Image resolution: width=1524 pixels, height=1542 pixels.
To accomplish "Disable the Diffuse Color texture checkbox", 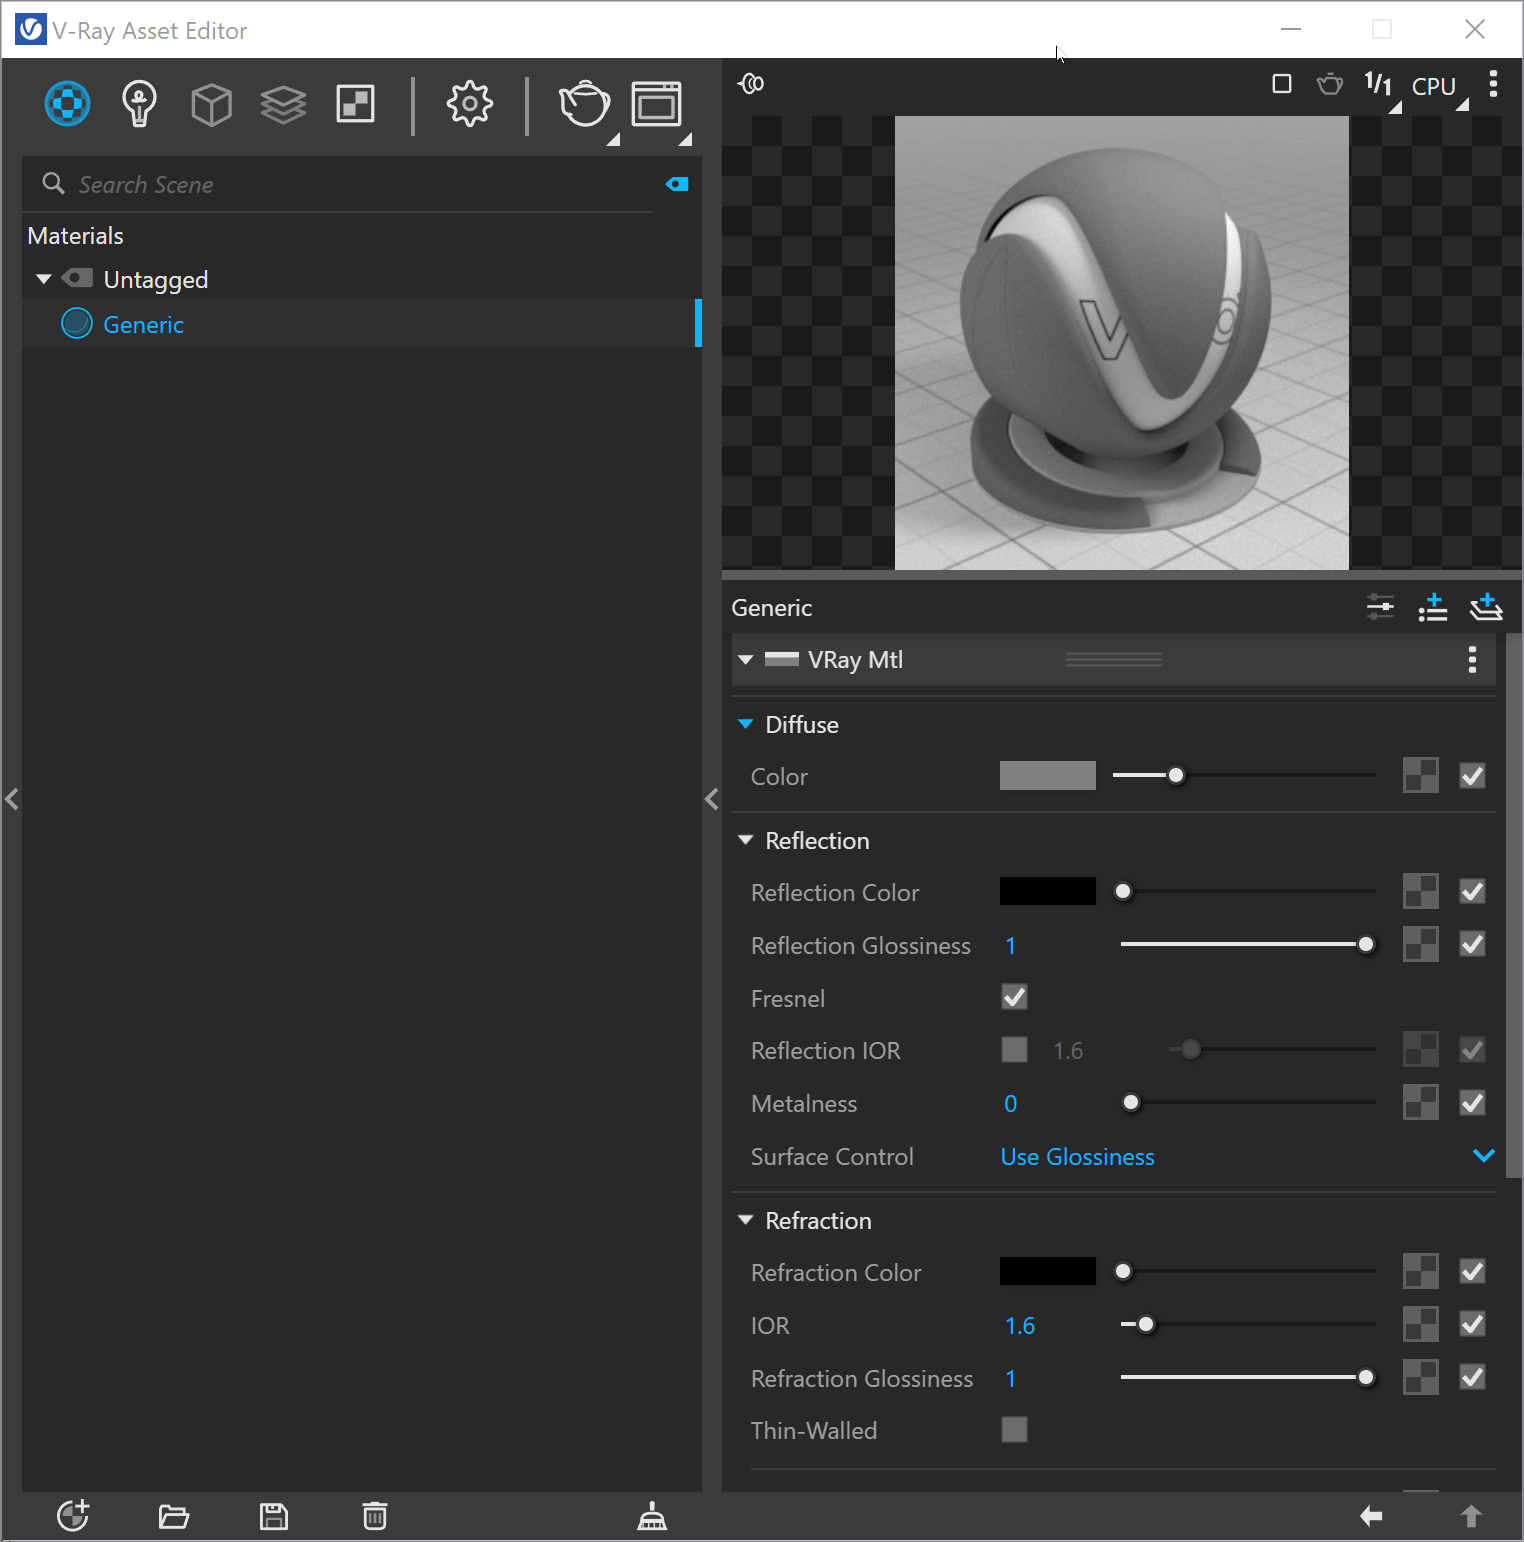I will (1472, 775).
